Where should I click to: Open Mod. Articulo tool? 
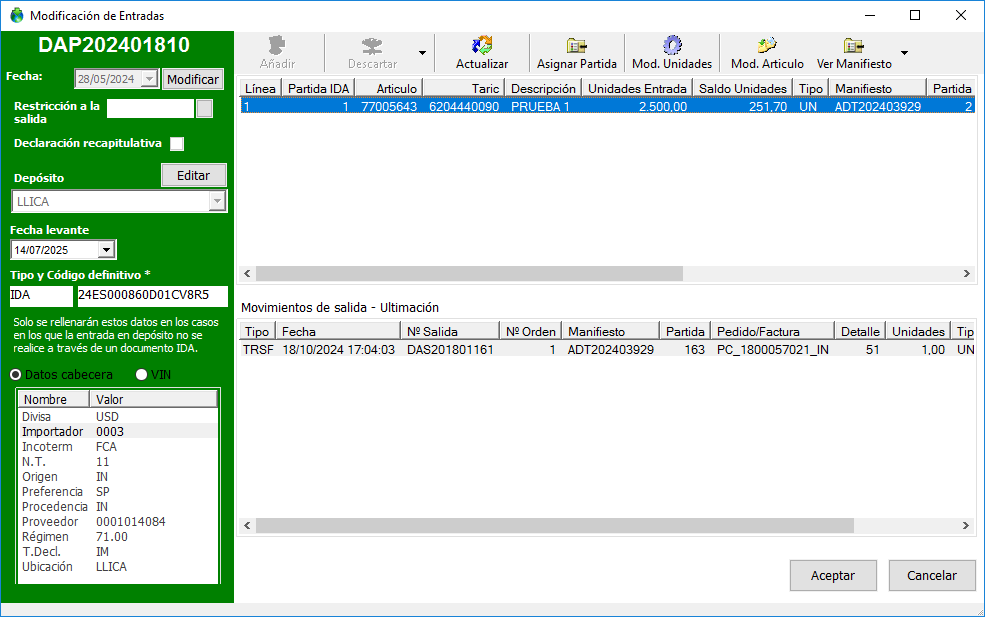coord(767,46)
